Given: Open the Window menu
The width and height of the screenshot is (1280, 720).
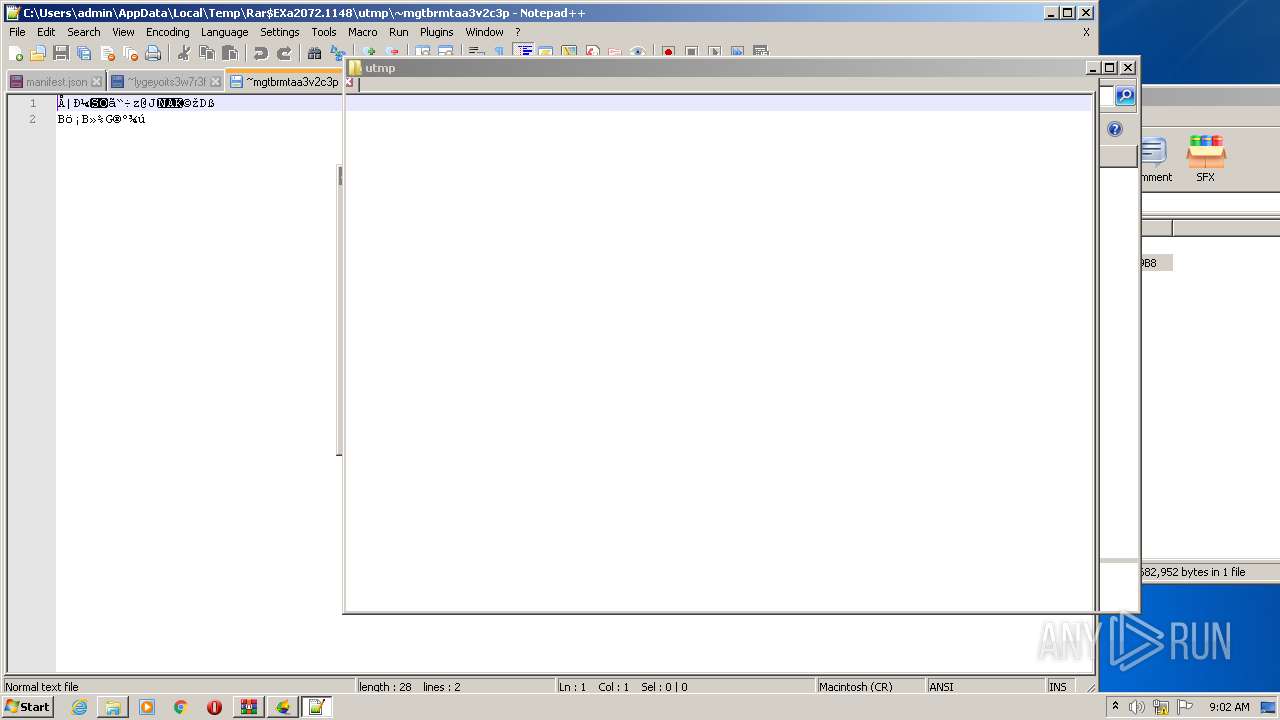Looking at the screenshot, I should (484, 32).
